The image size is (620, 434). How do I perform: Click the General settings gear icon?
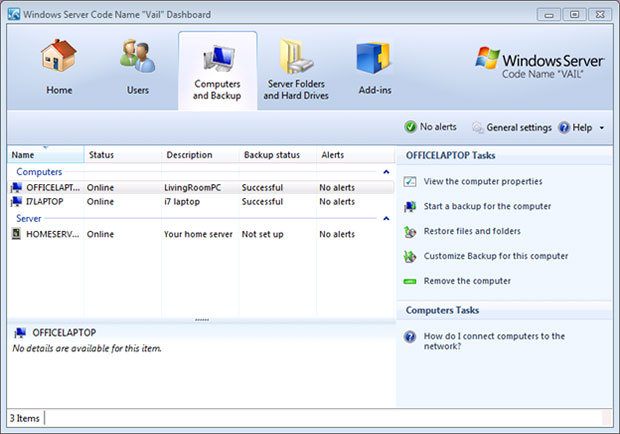coord(477,127)
